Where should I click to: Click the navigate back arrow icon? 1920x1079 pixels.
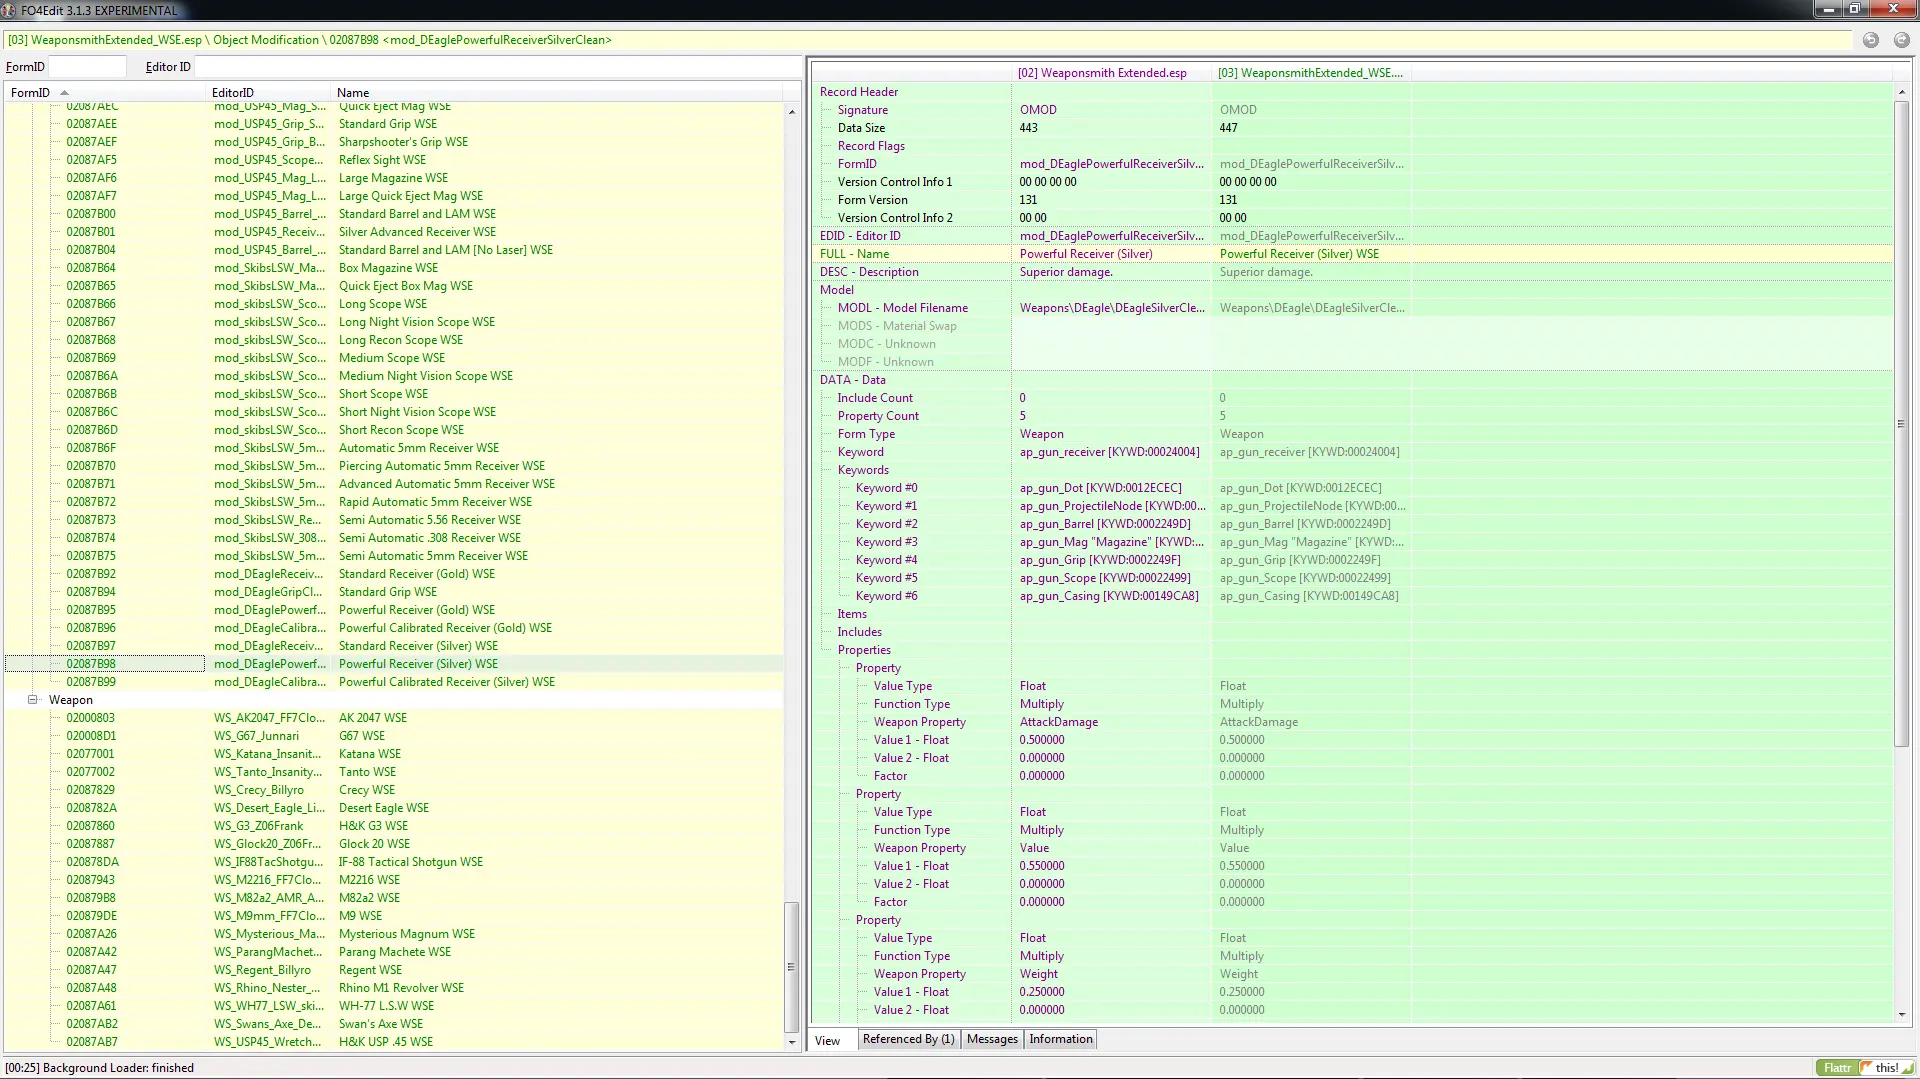[x=1870, y=40]
